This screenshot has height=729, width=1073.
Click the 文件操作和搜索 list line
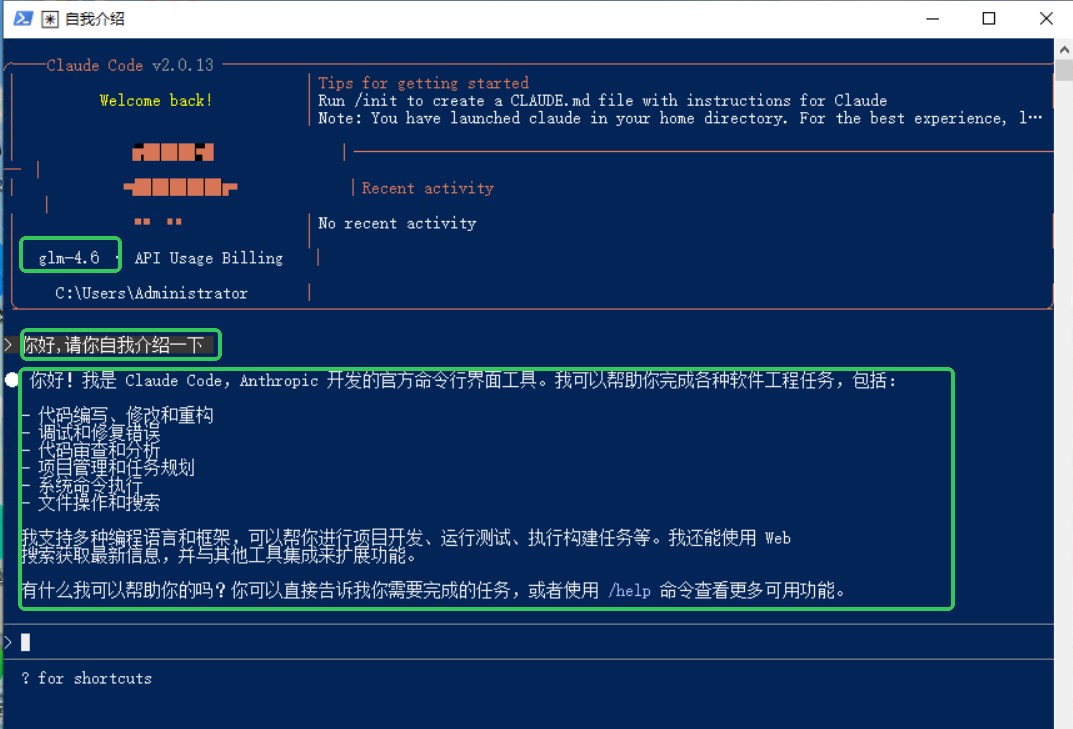tap(91, 502)
